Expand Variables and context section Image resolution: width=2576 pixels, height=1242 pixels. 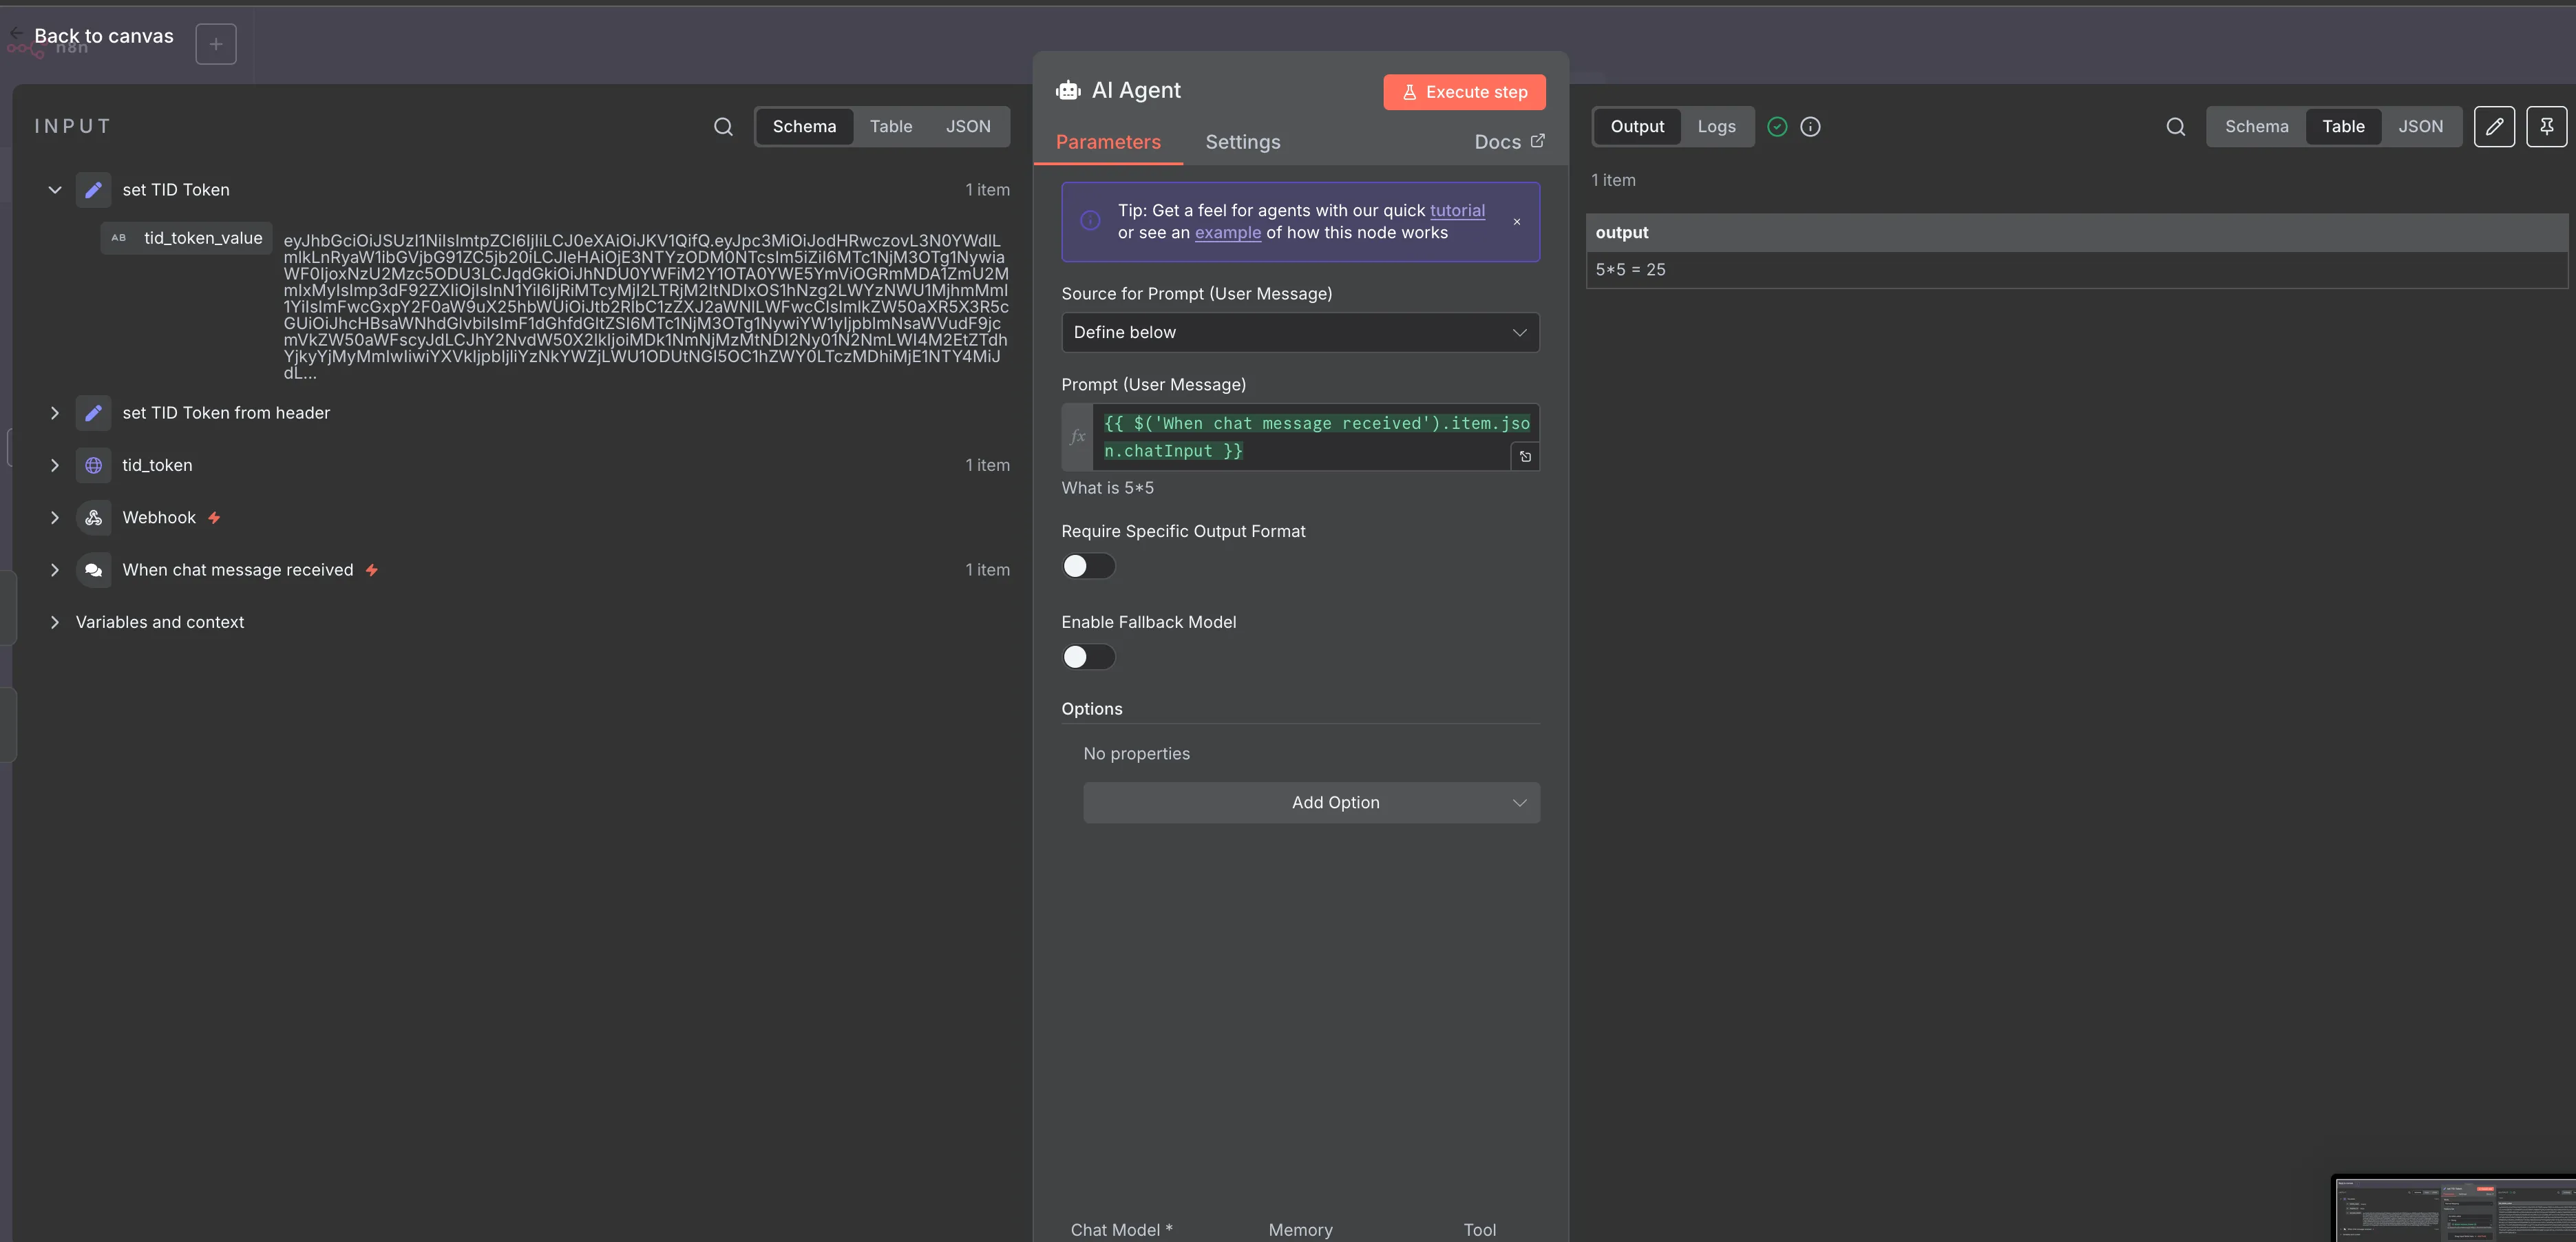(55, 622)
